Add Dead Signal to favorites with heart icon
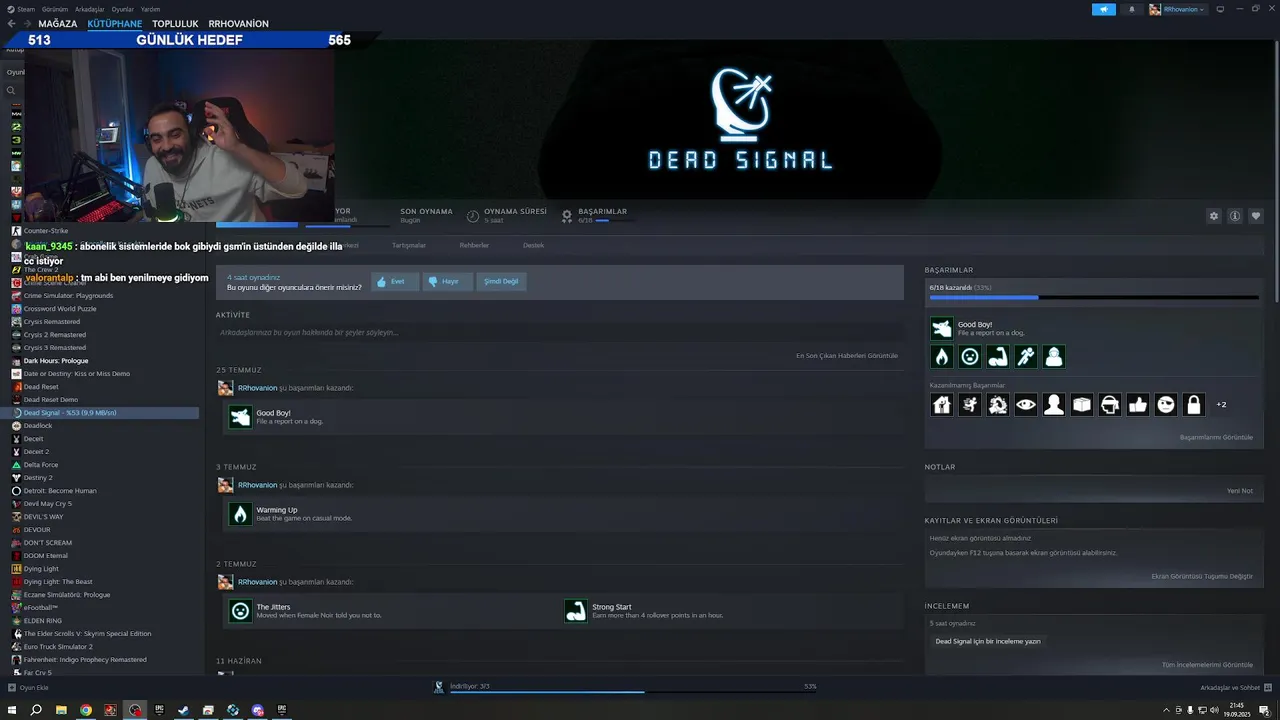Screen dimensions: 1280x720 (x=1256, y=216)
